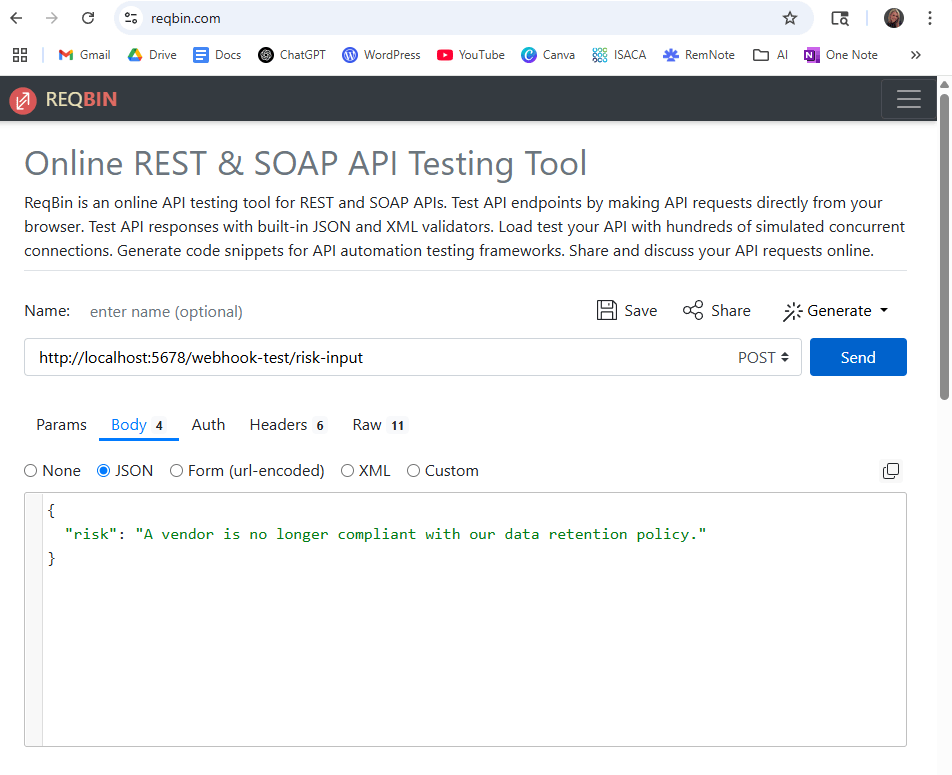The image size is (952, 775).
Task: Click the ReqBin logo icon
Action: [x=23, y=100]
